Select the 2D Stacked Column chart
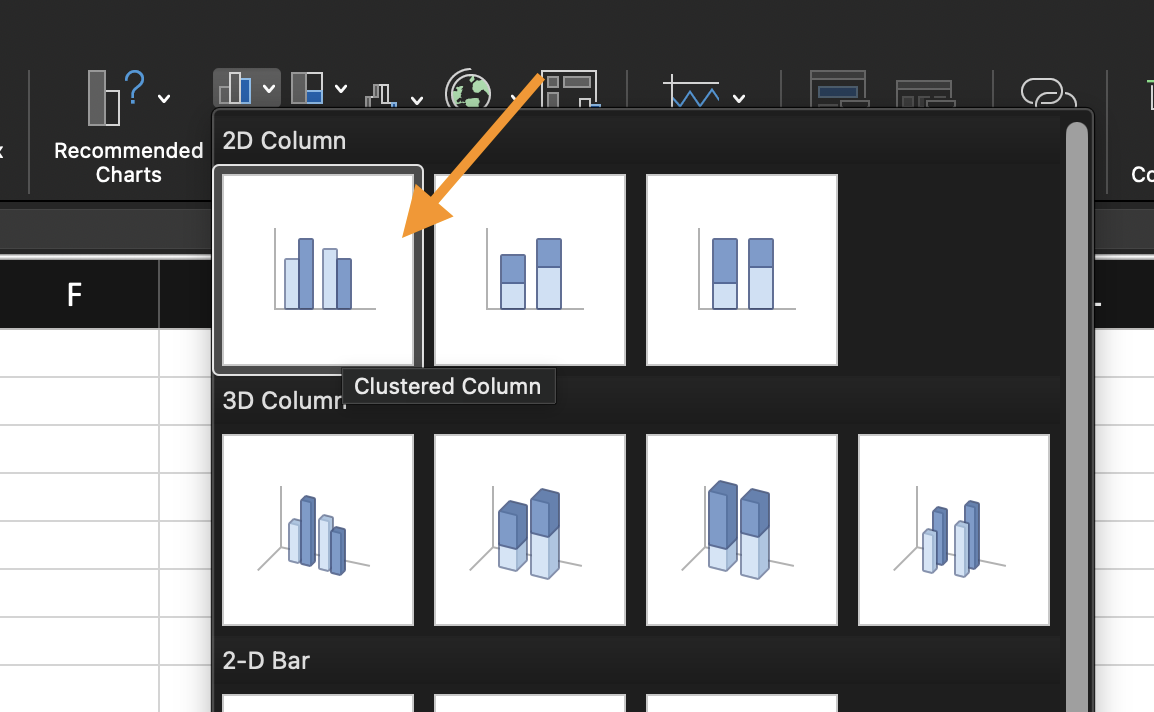 (x=530, y=270)
